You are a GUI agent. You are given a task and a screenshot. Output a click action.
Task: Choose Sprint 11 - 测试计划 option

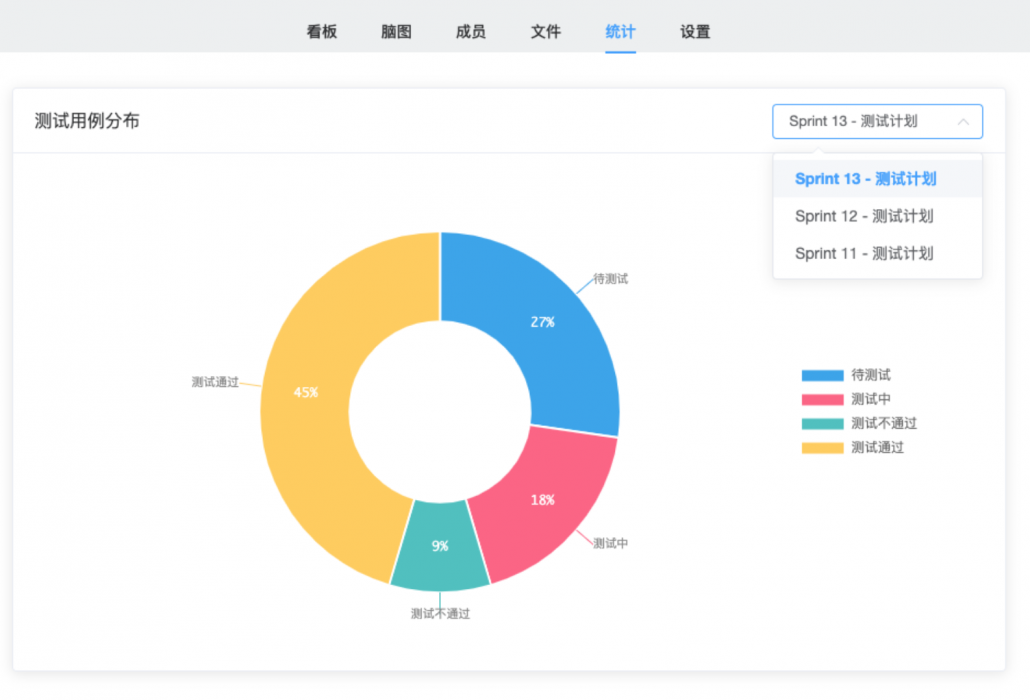point(877,253)
